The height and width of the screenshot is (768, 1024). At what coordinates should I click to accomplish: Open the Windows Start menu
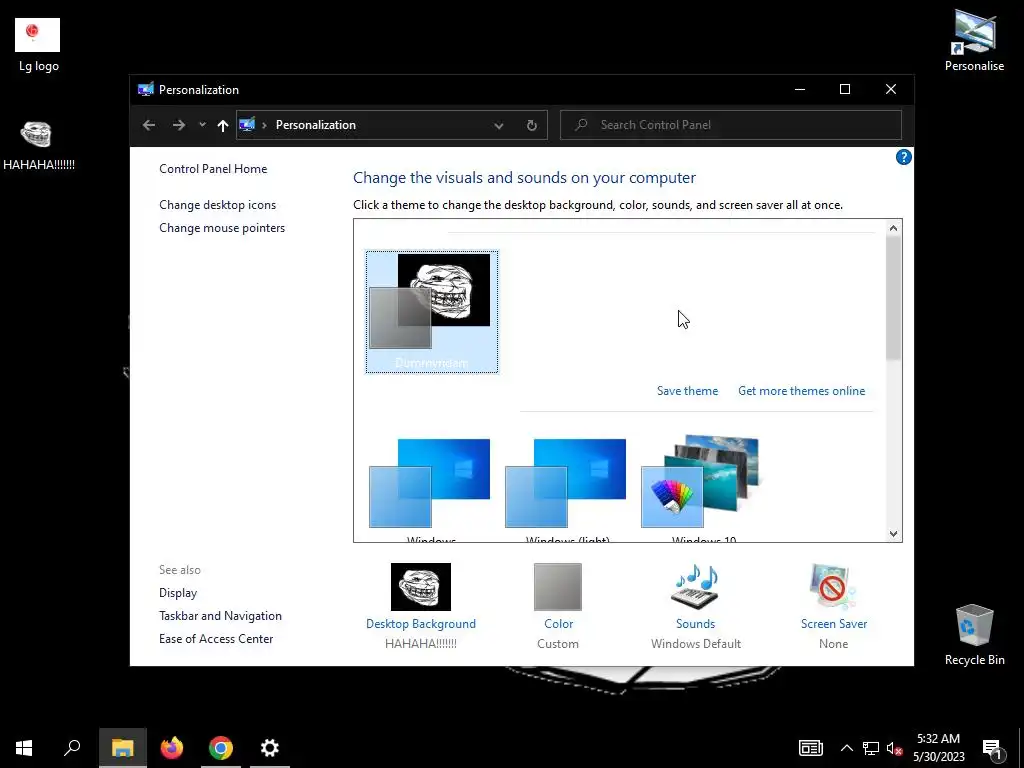(x=24, y=748)
